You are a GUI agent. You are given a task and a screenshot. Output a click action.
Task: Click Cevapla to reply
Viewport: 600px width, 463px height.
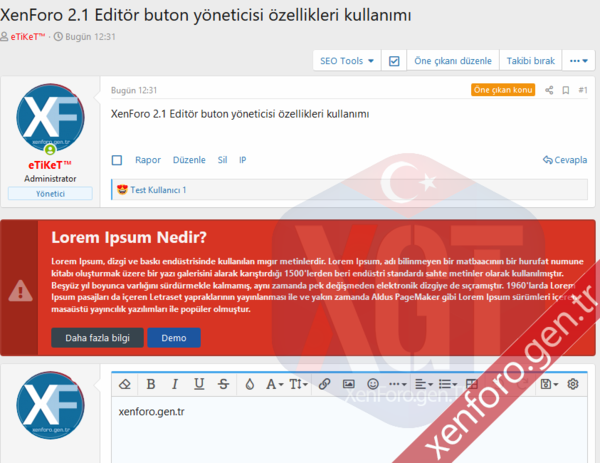565,160
